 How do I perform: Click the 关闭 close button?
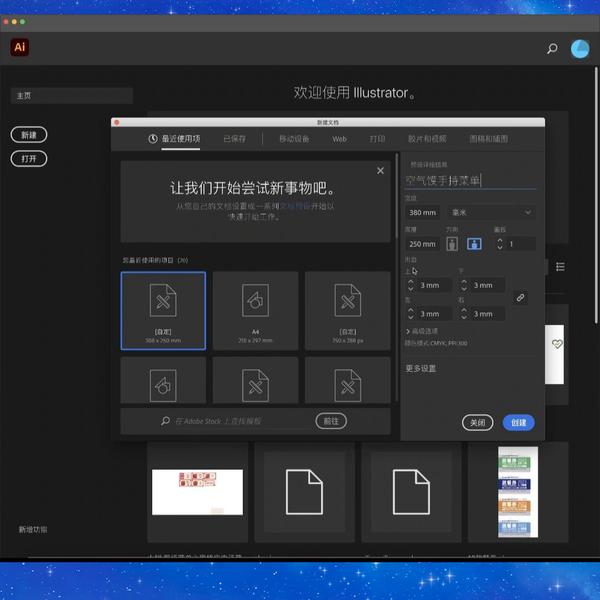pos(478,422)
